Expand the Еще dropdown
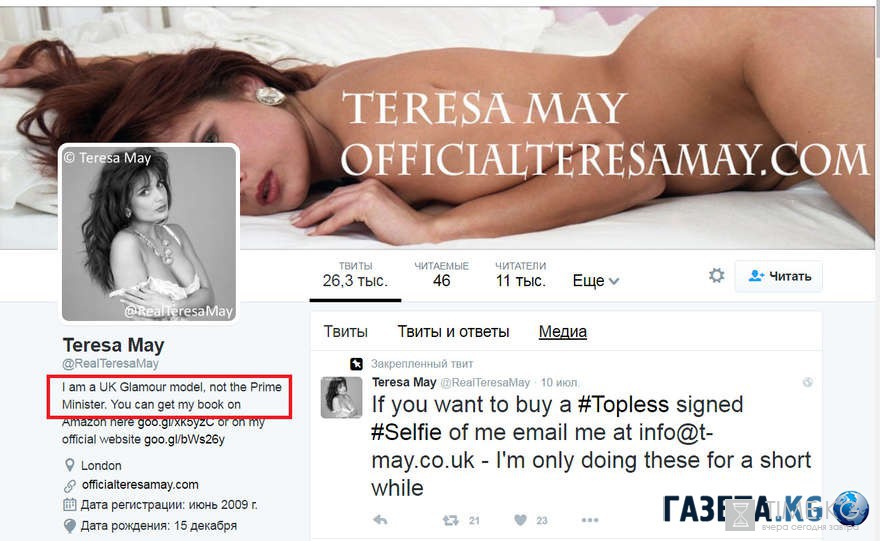 coord(595,281)
